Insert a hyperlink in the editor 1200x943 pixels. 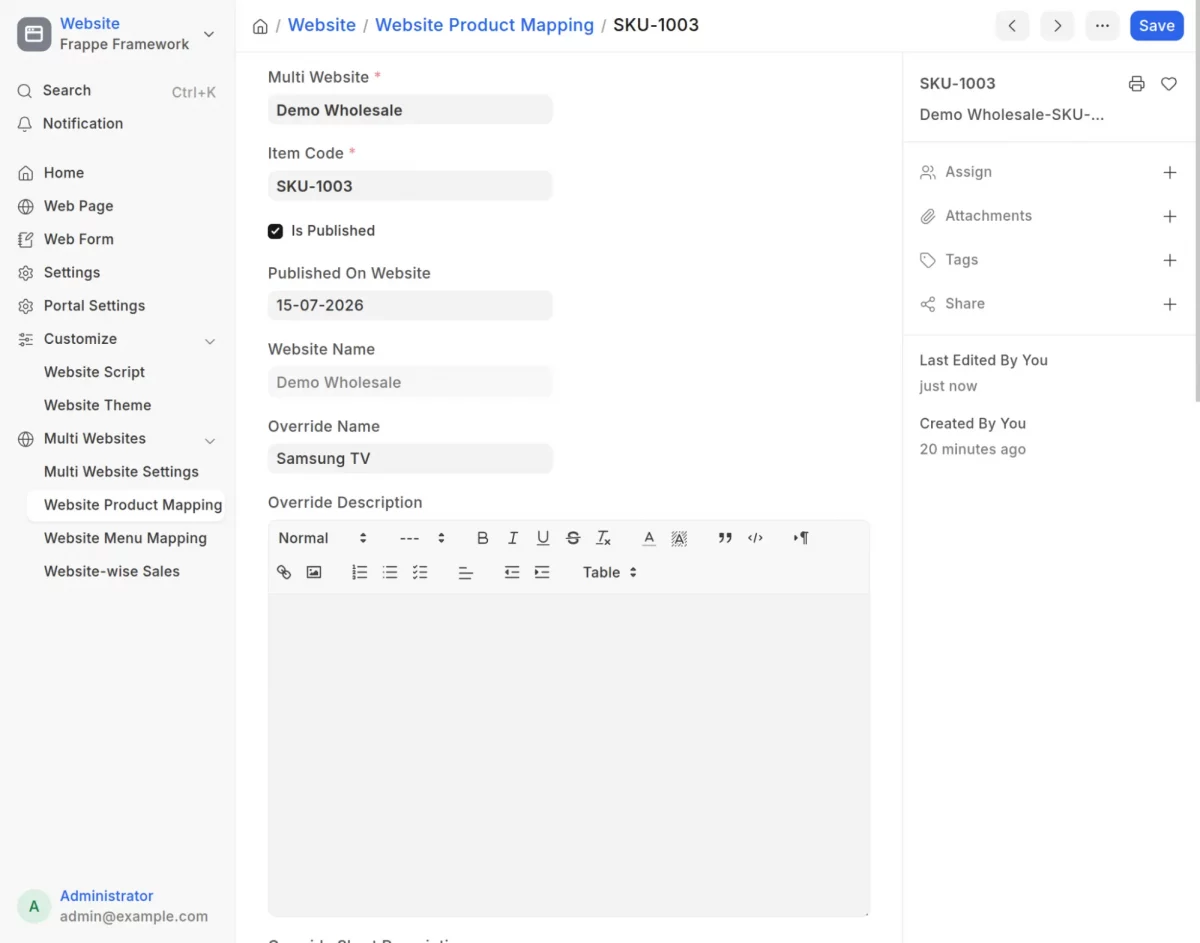(284, 572)
